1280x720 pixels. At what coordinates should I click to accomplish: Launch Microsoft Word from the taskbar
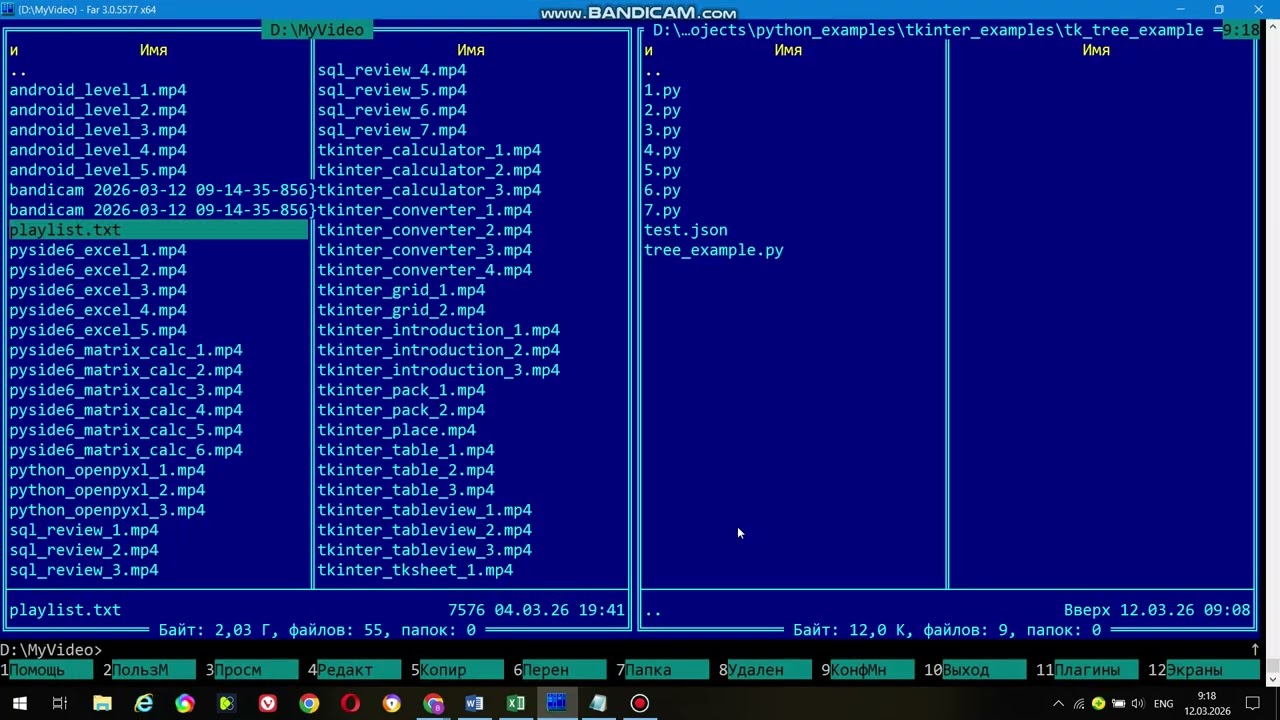(x=474, y=704)
